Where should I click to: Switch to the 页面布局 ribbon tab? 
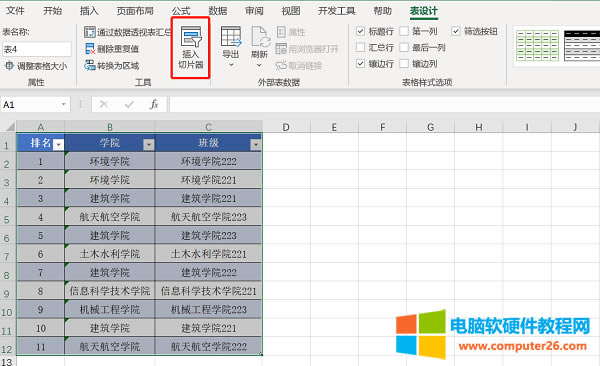coord(135,11)
